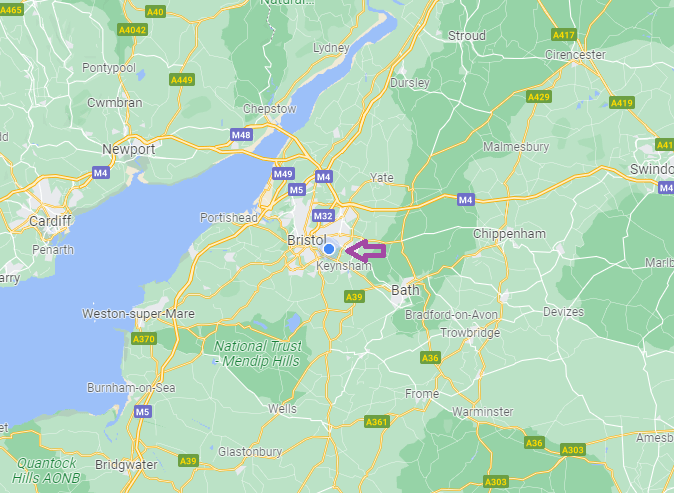Click the blue location dot near Bristol
This screenshot has height=493, width=674.
point(329,249)
